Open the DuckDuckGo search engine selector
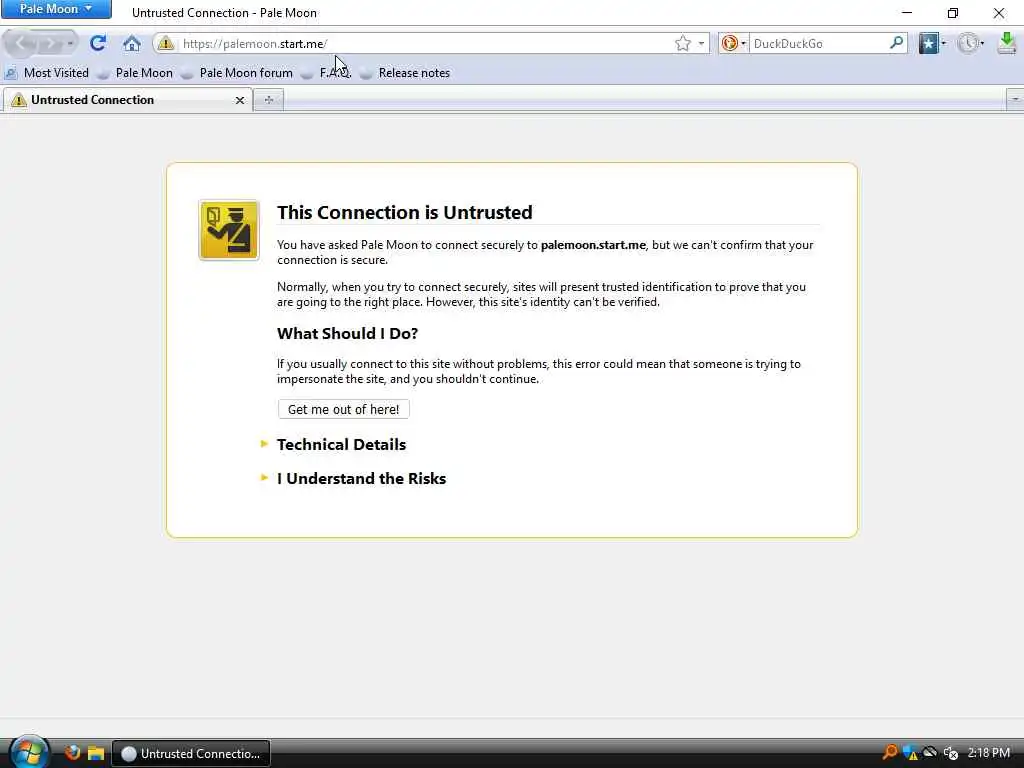The height and width of the screenshot is (768, 1024). point(733,44)
